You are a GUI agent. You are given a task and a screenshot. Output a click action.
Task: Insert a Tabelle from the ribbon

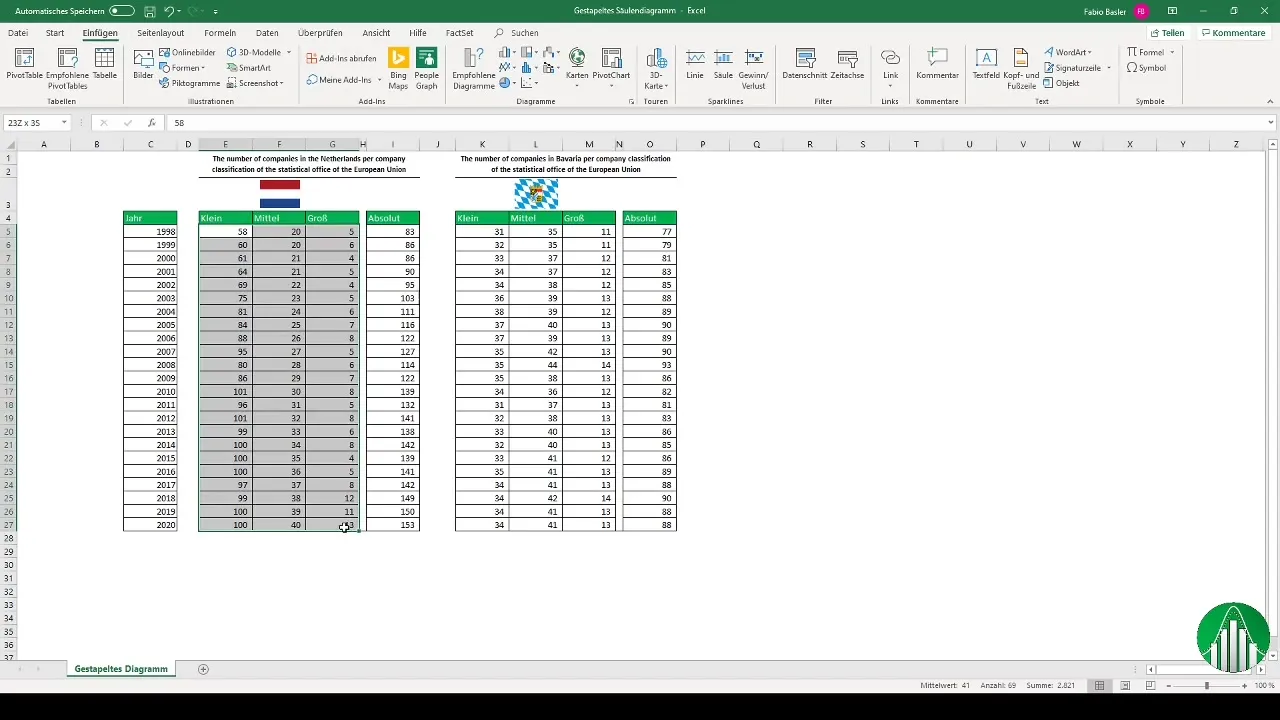coord(105,64)
